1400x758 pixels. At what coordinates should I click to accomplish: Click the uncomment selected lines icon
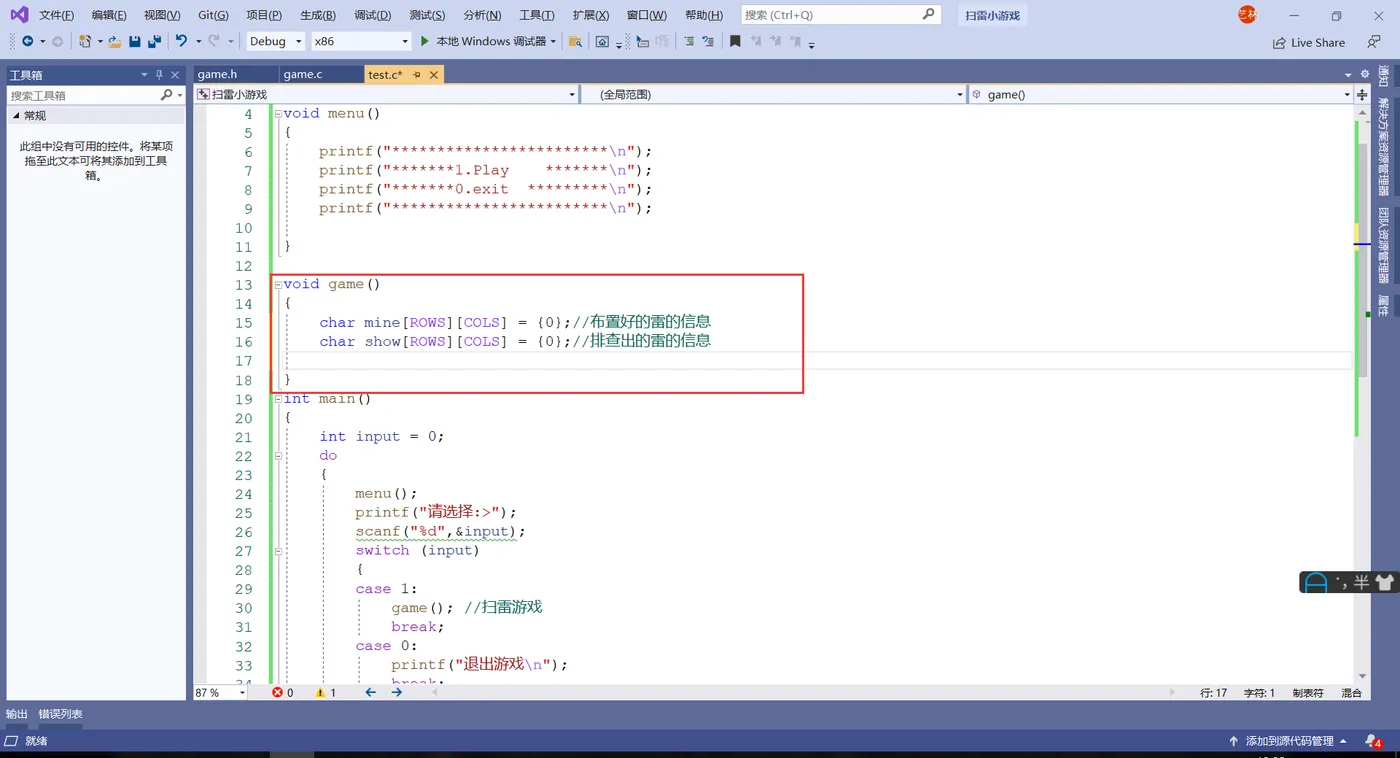[709, 41]
